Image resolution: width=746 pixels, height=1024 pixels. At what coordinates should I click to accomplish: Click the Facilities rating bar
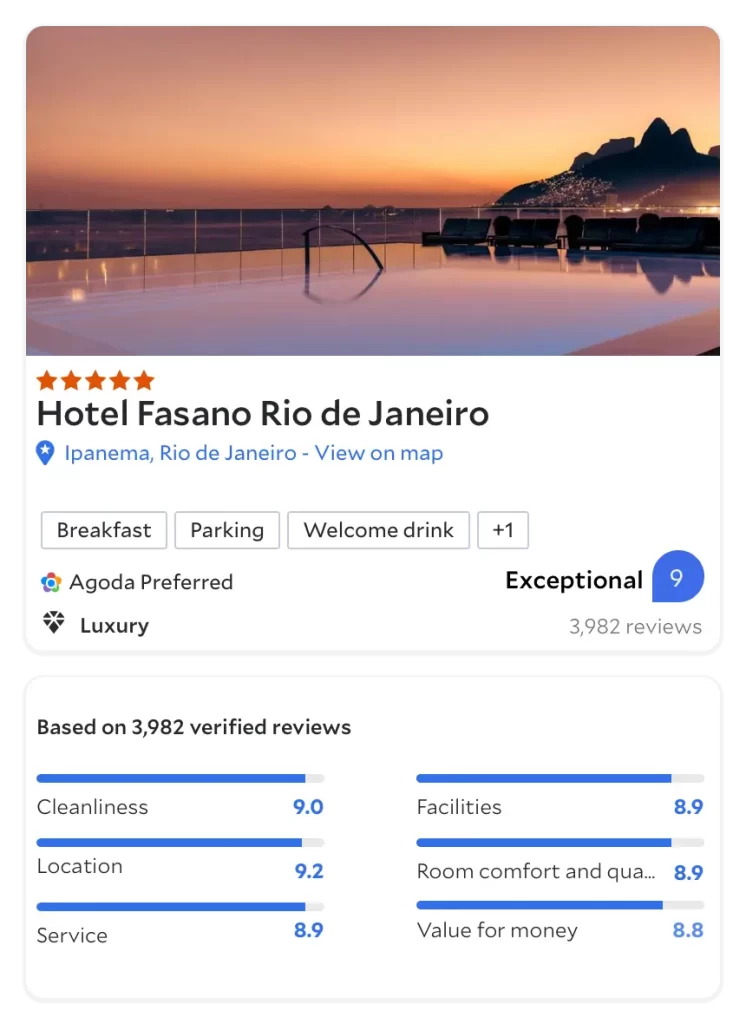[x=559, y=778]
